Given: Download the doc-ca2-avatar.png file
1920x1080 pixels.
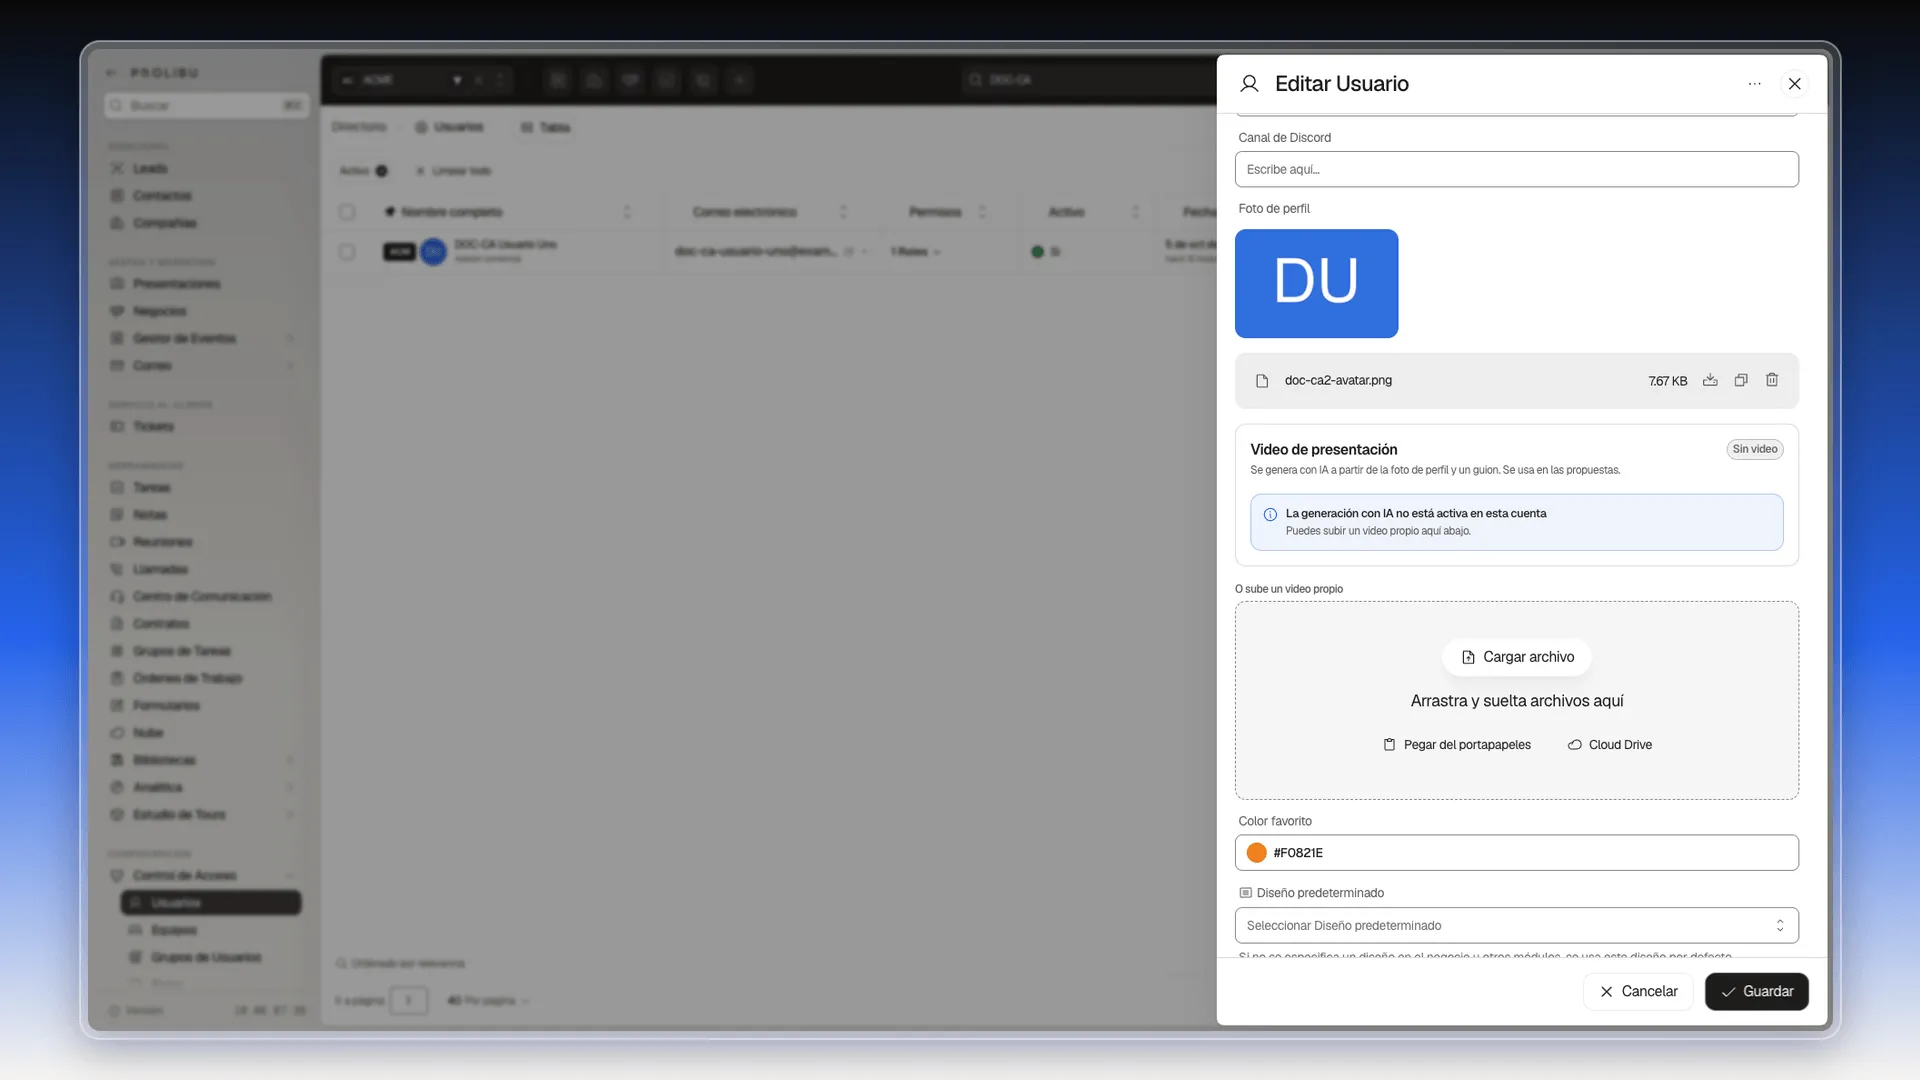Looking at the screenshot, I should pos(1710,380).
